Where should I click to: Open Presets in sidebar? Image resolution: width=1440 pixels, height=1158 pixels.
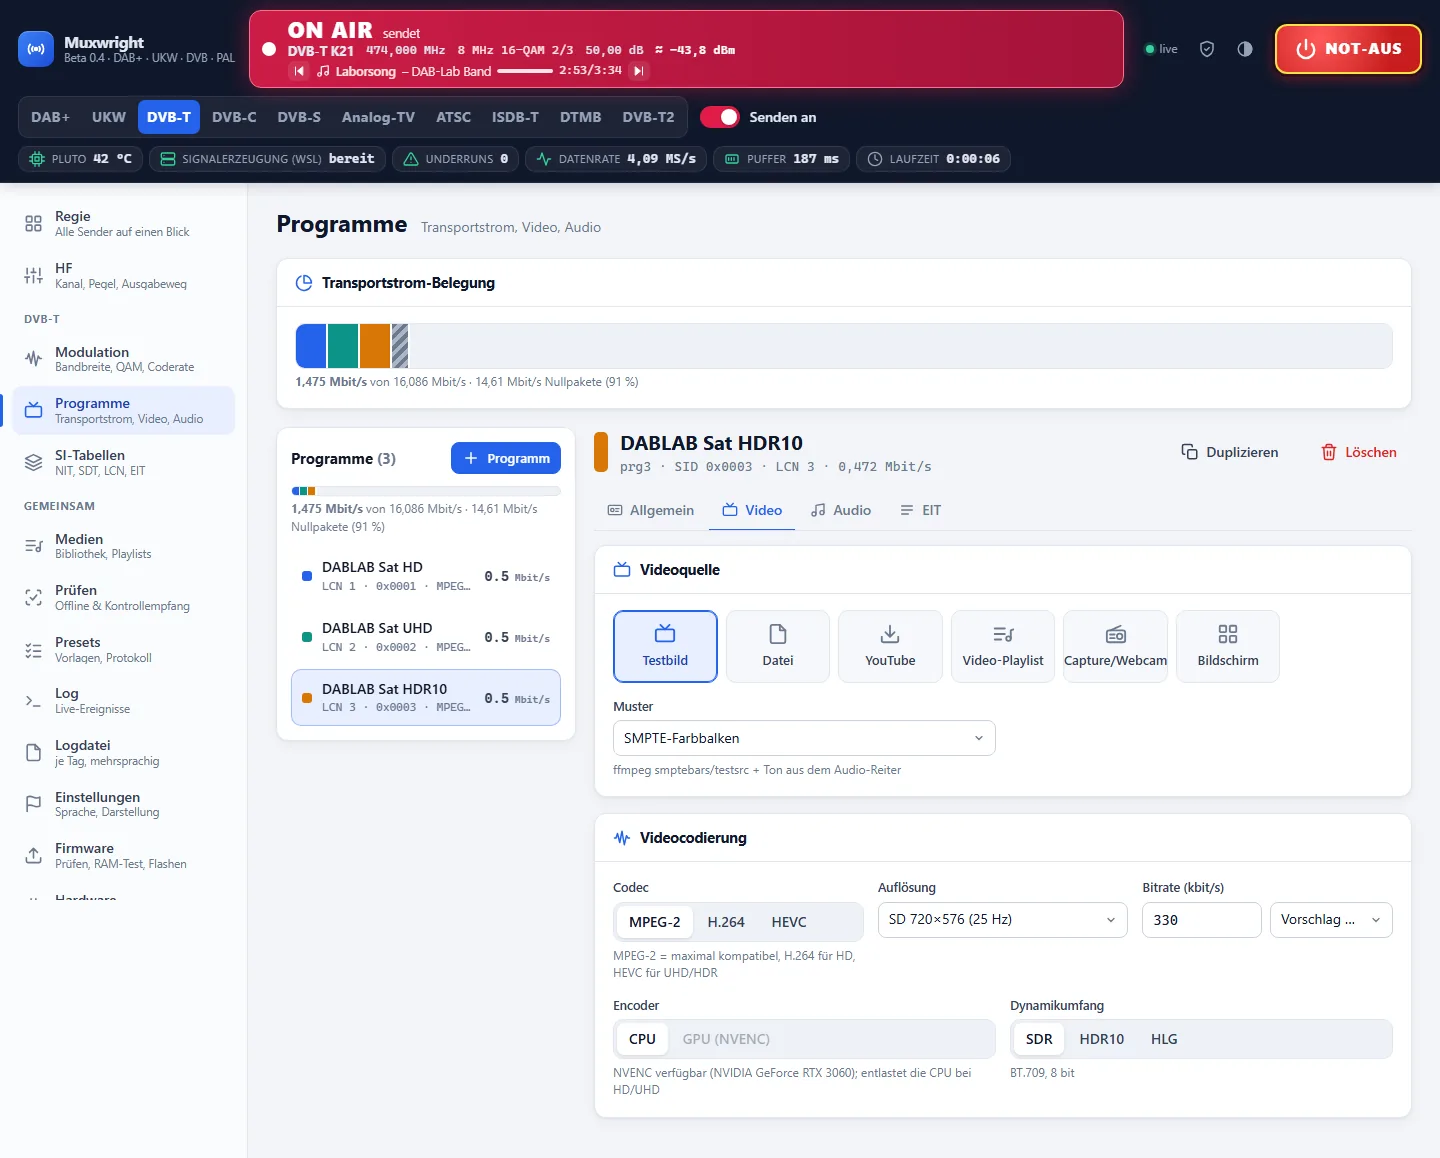tap(124, 649)
